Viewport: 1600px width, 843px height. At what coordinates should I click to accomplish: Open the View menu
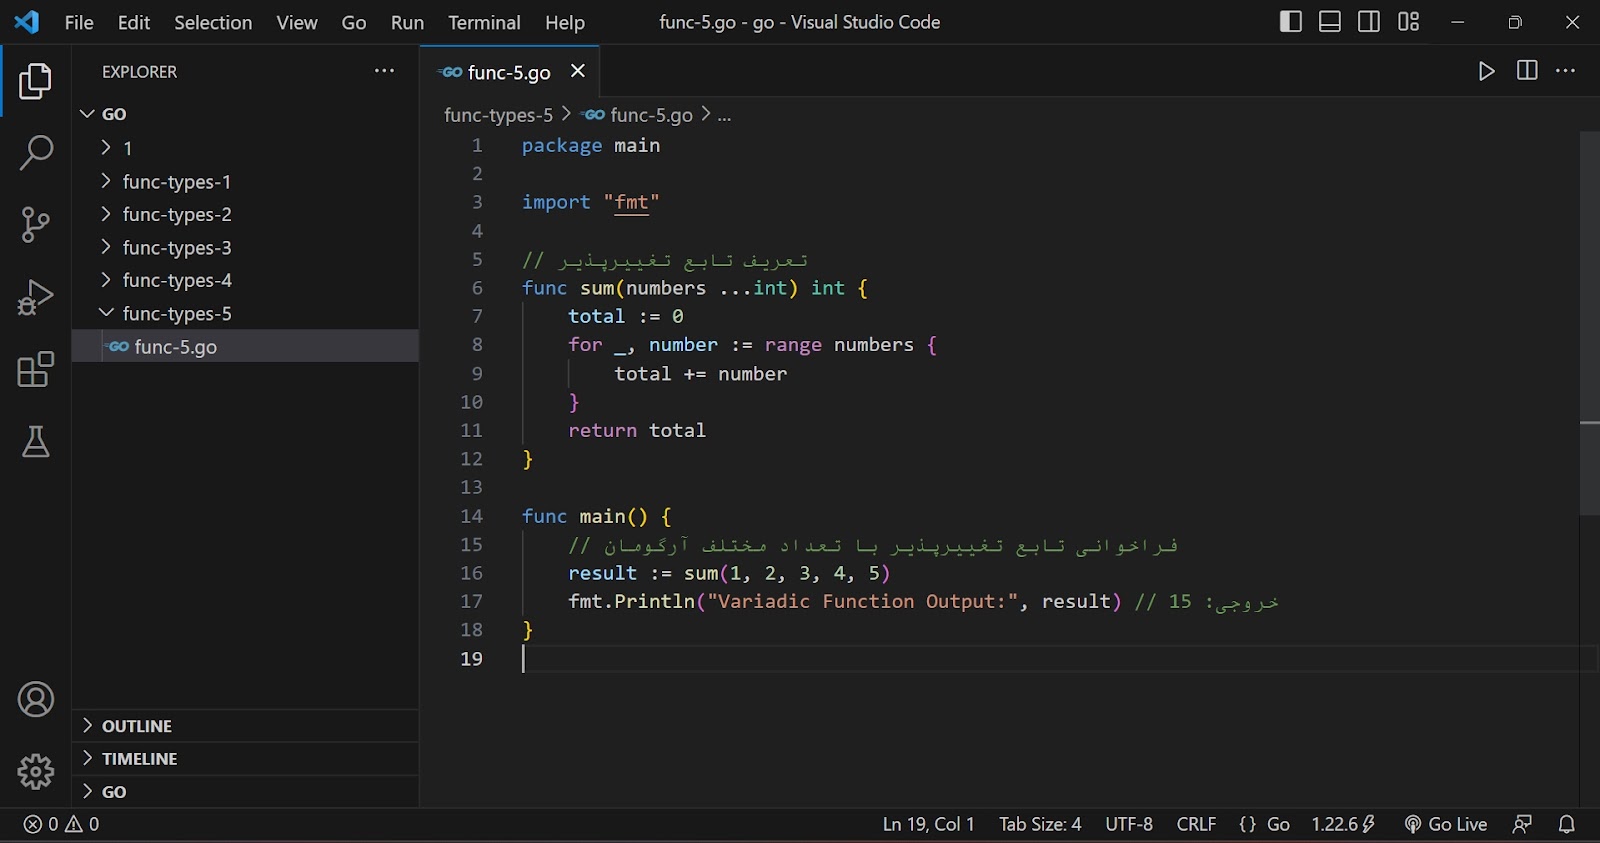297,22
